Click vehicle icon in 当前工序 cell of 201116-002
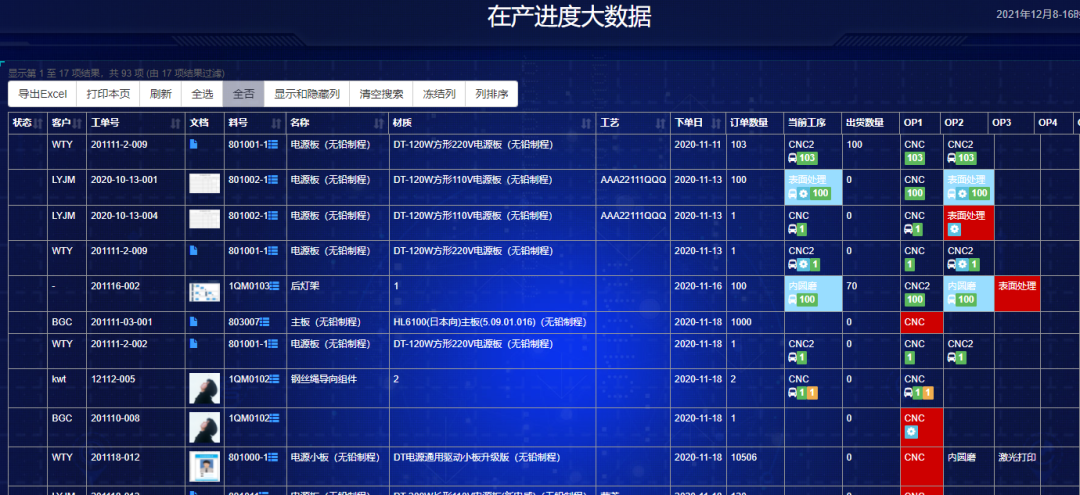The width and height of the screenshot is (1080, 495). (x=793, y=299)
